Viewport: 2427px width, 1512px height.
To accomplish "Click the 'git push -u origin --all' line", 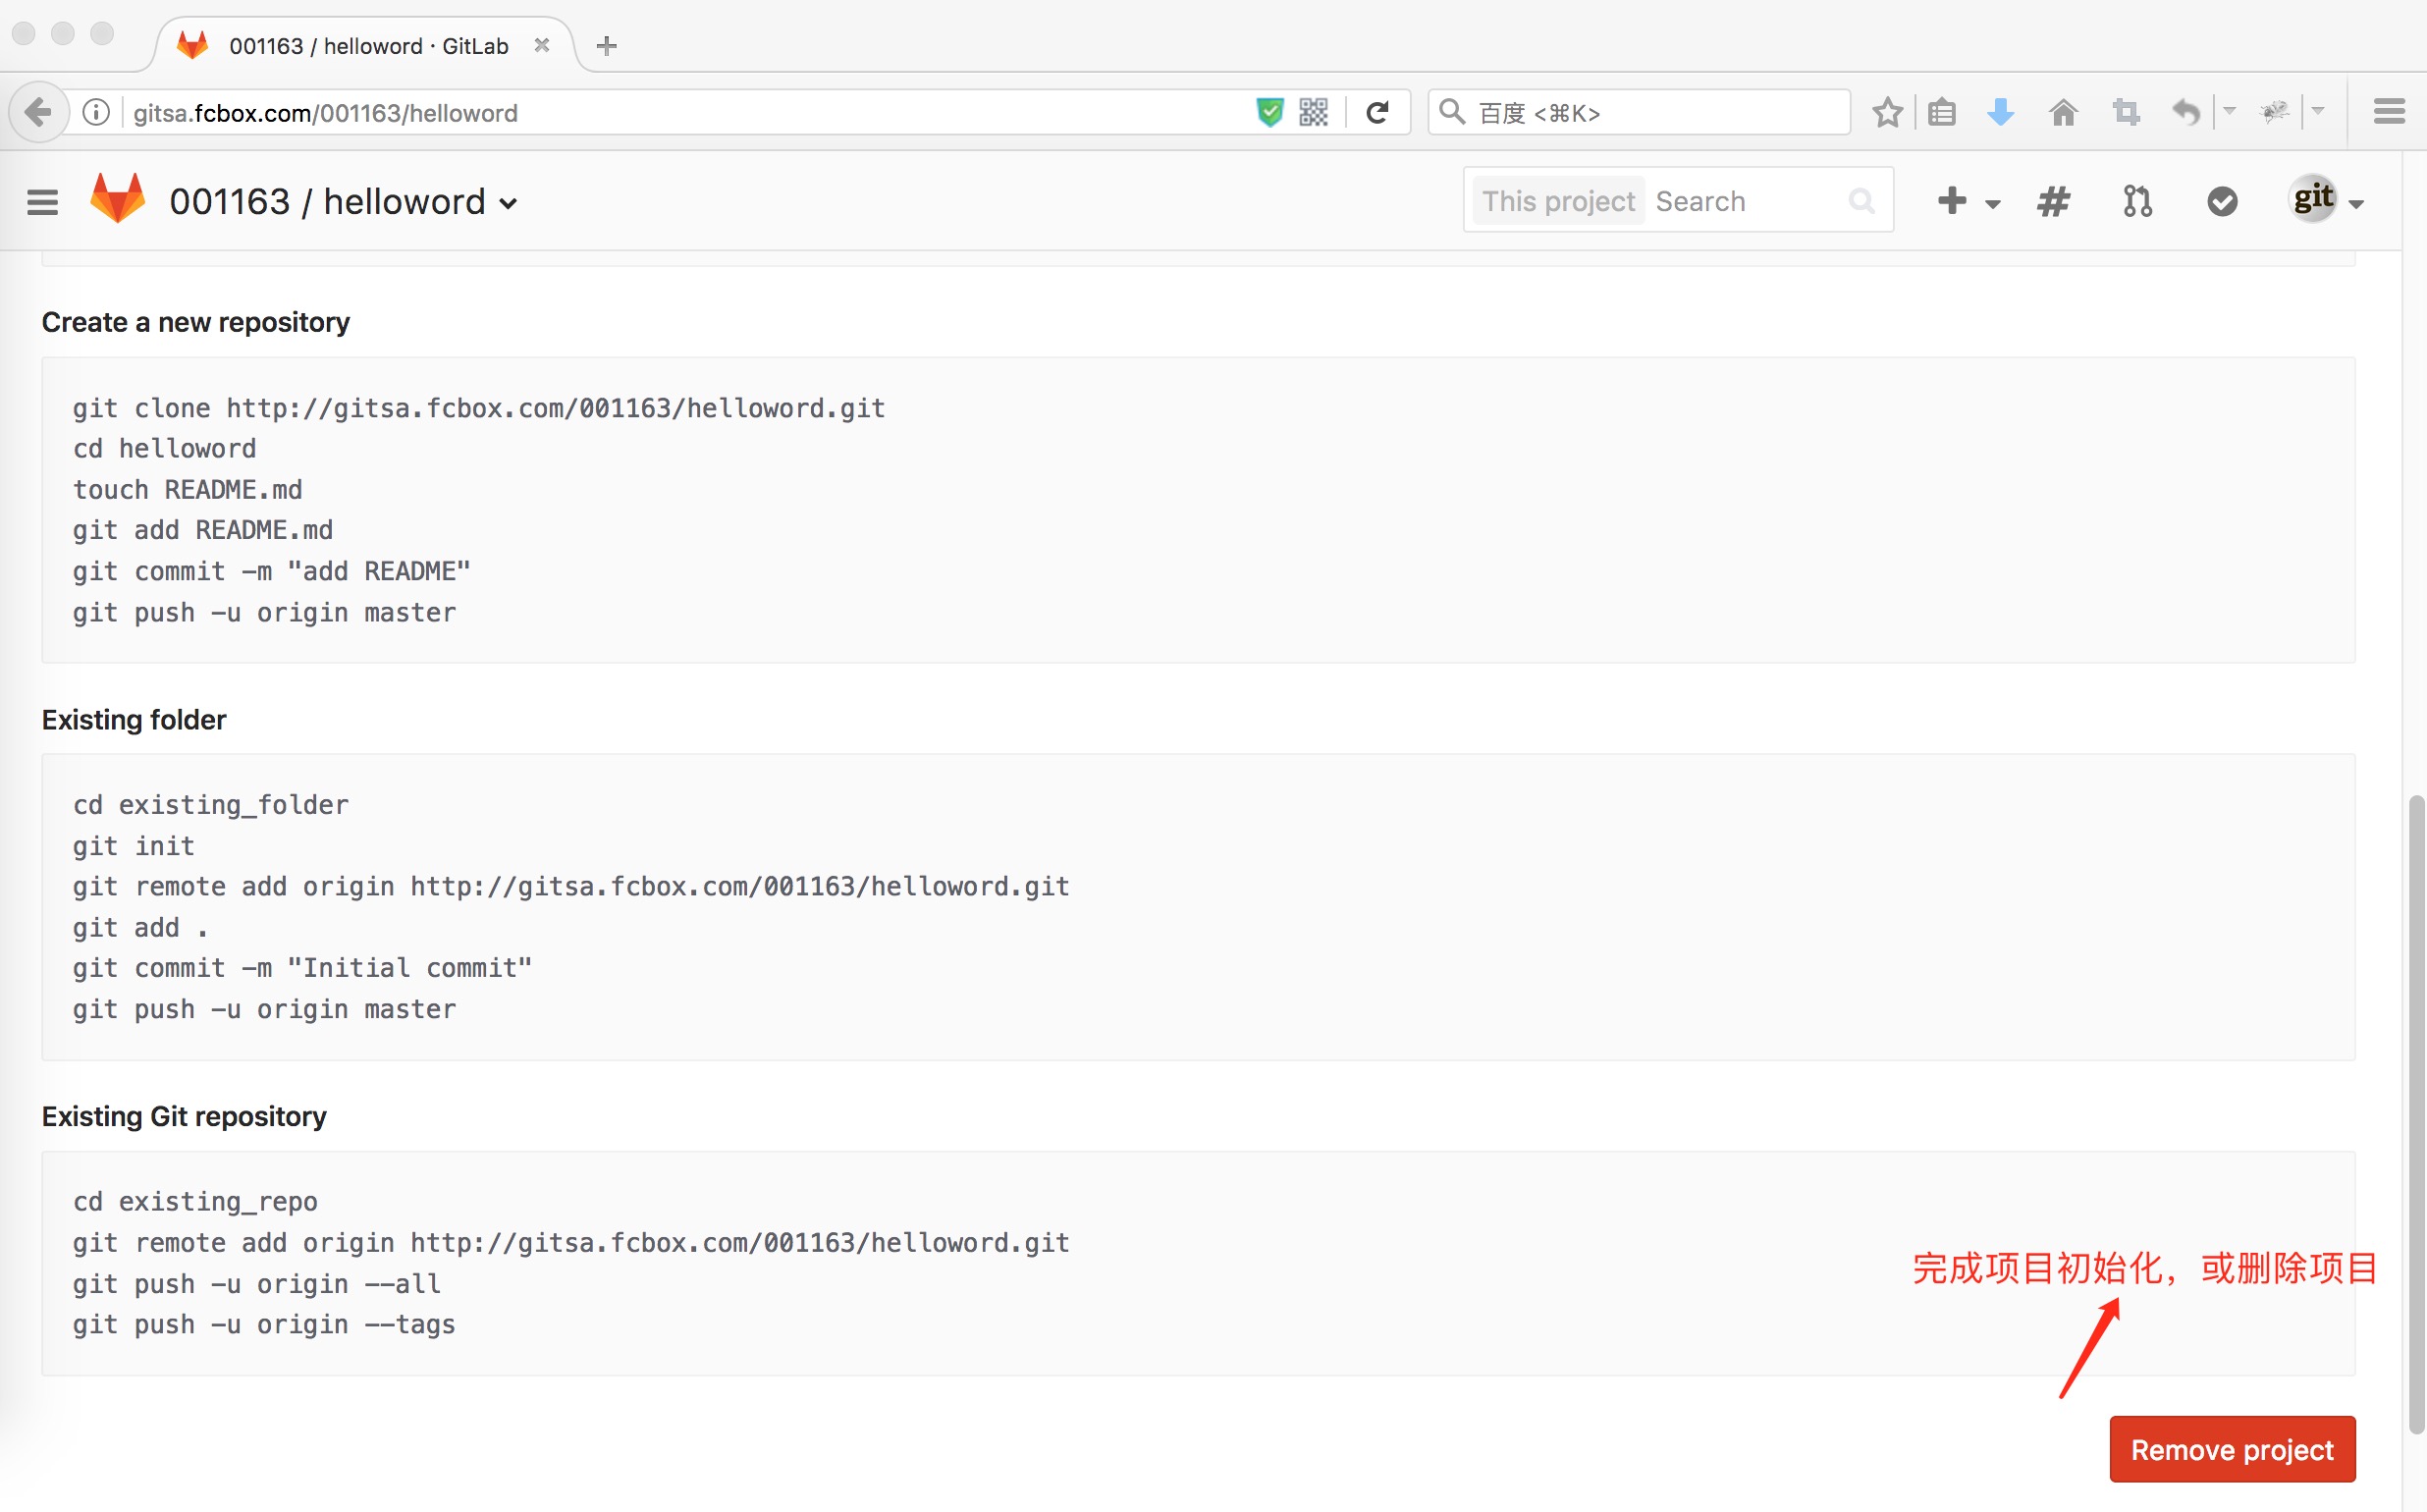I will coord(256,1283).
